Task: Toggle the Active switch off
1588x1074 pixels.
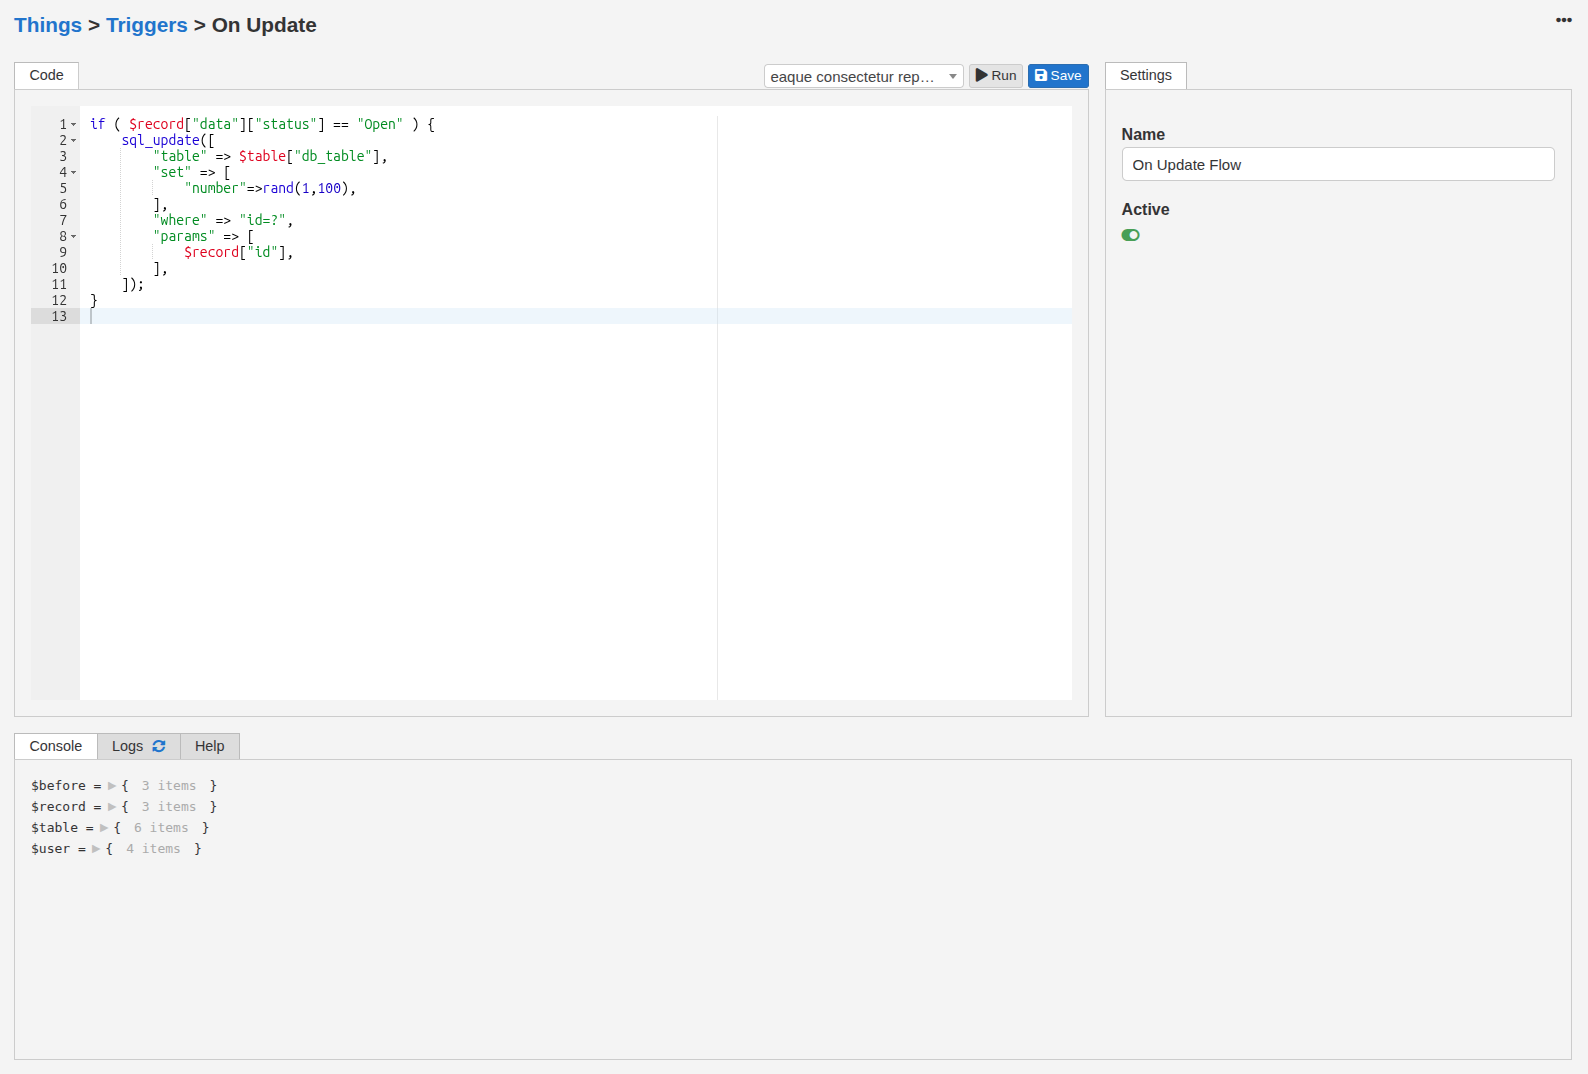Action: [x=1130, y=235]
